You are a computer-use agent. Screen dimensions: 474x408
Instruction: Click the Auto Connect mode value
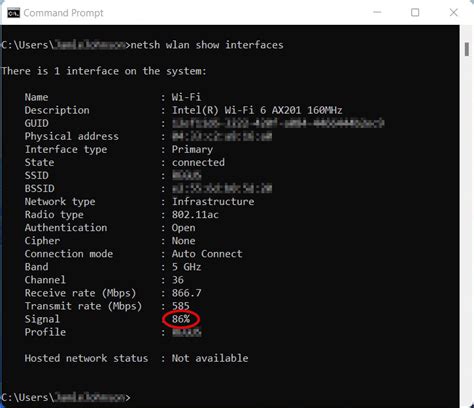[207, 254]
